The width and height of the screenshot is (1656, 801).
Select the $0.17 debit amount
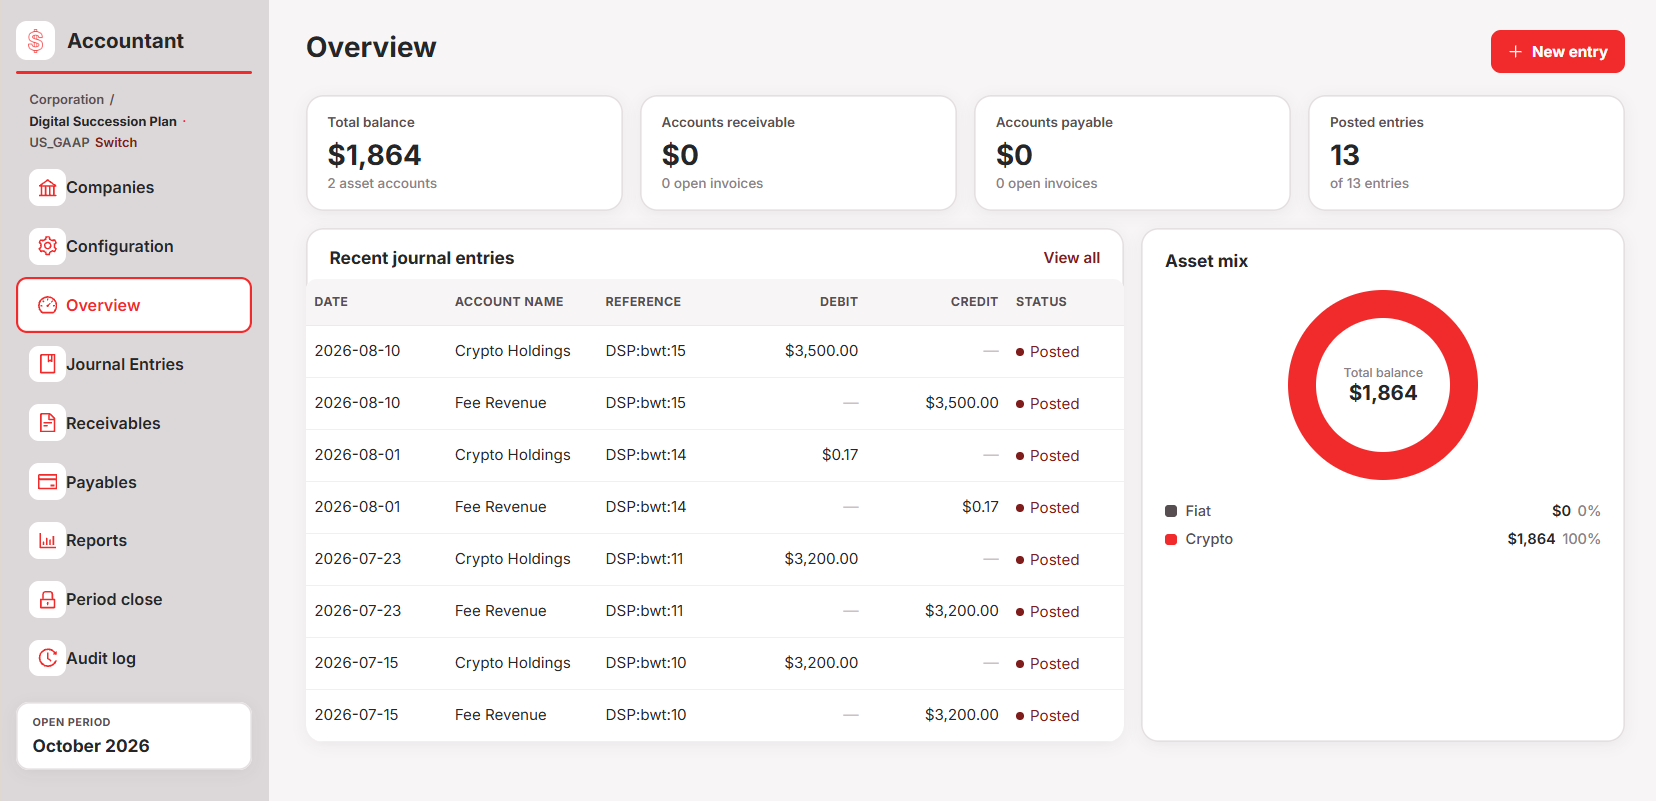point(840,455)
